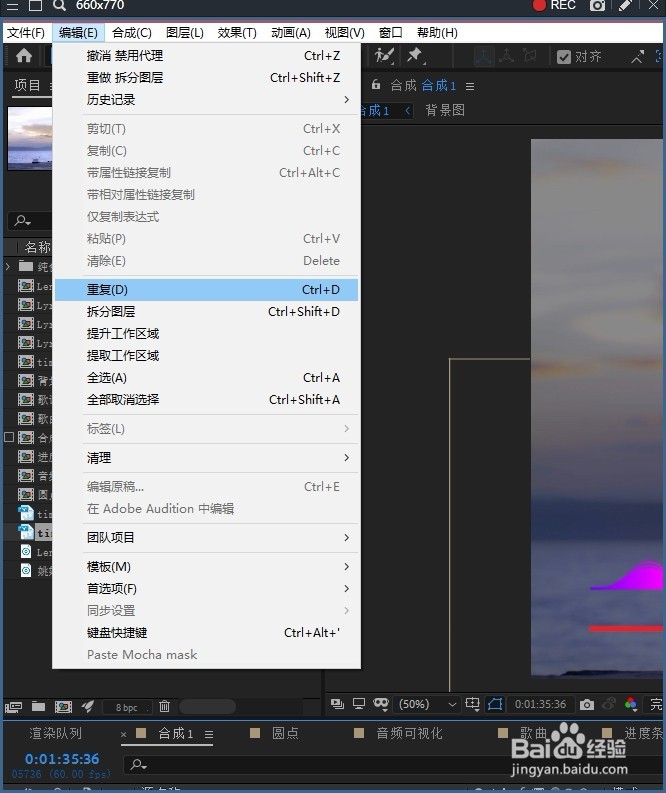Image resolution: width=666 pixels, height=793 pixels.
Task: Toggle the composition viewer lock icon
Action: [376, 84]
